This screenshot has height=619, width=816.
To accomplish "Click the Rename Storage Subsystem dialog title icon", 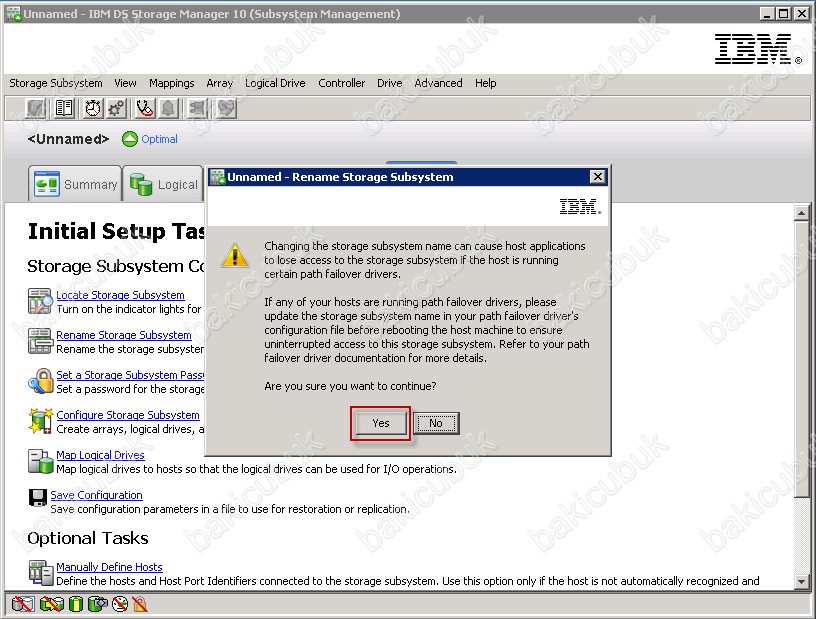I will click(x=217, y=177).
